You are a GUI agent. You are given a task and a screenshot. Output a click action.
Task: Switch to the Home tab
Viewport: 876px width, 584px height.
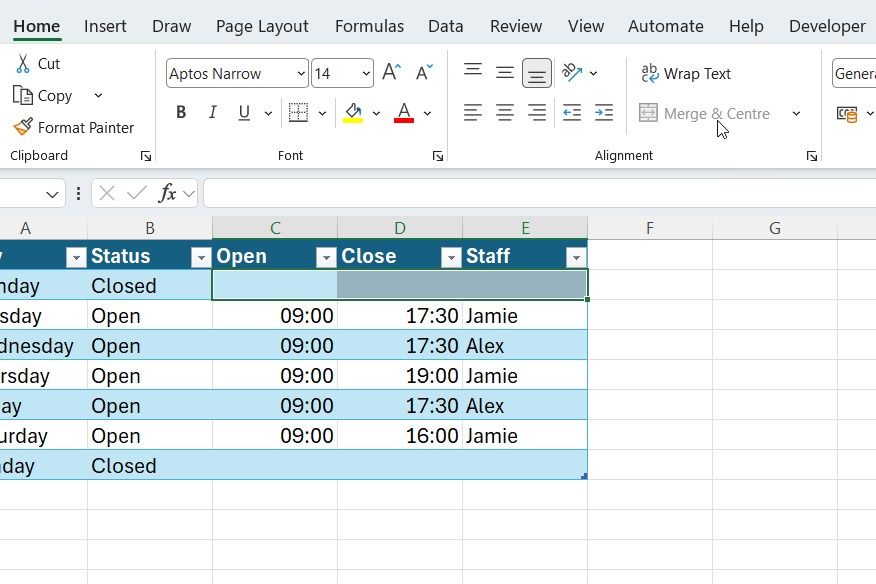(37, 26)
